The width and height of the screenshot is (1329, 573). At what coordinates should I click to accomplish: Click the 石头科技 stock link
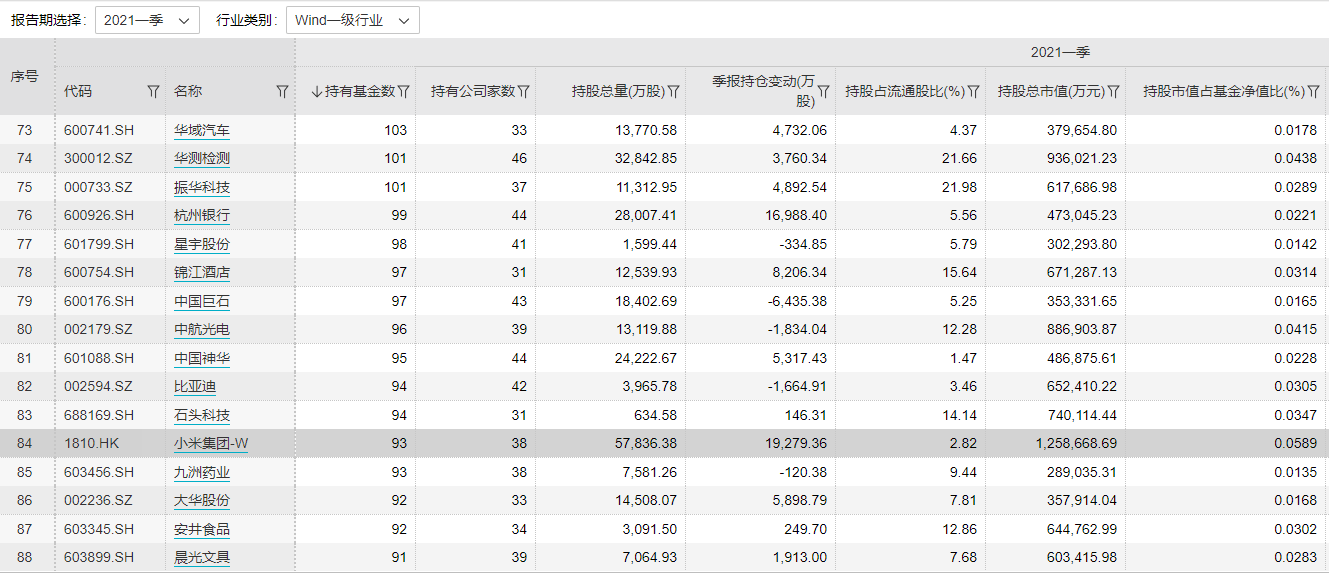pos(202,415)
